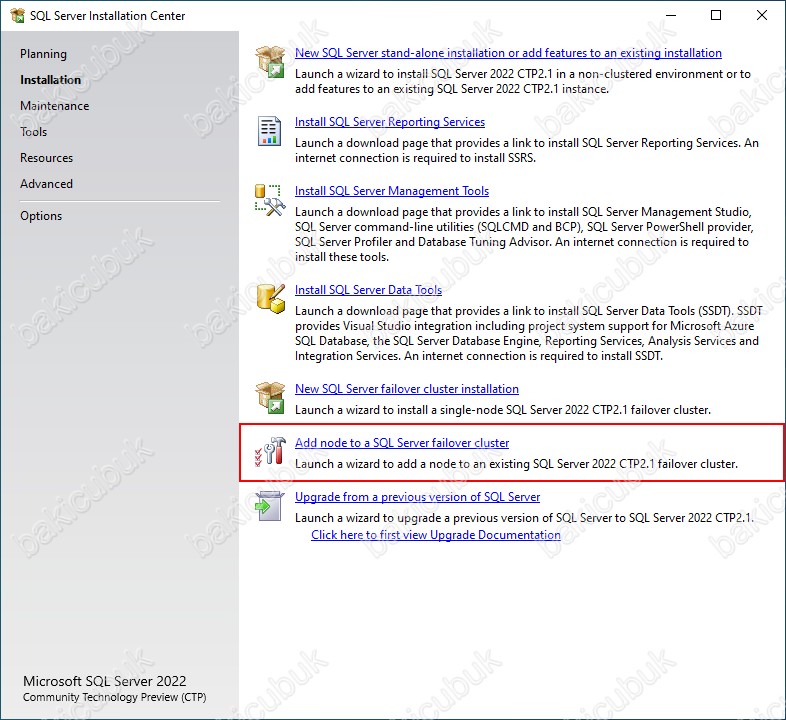This screenshot has height=720, width=786.
Task: Open Install SQL Server Reporting Services link
Action: point(390,122)
